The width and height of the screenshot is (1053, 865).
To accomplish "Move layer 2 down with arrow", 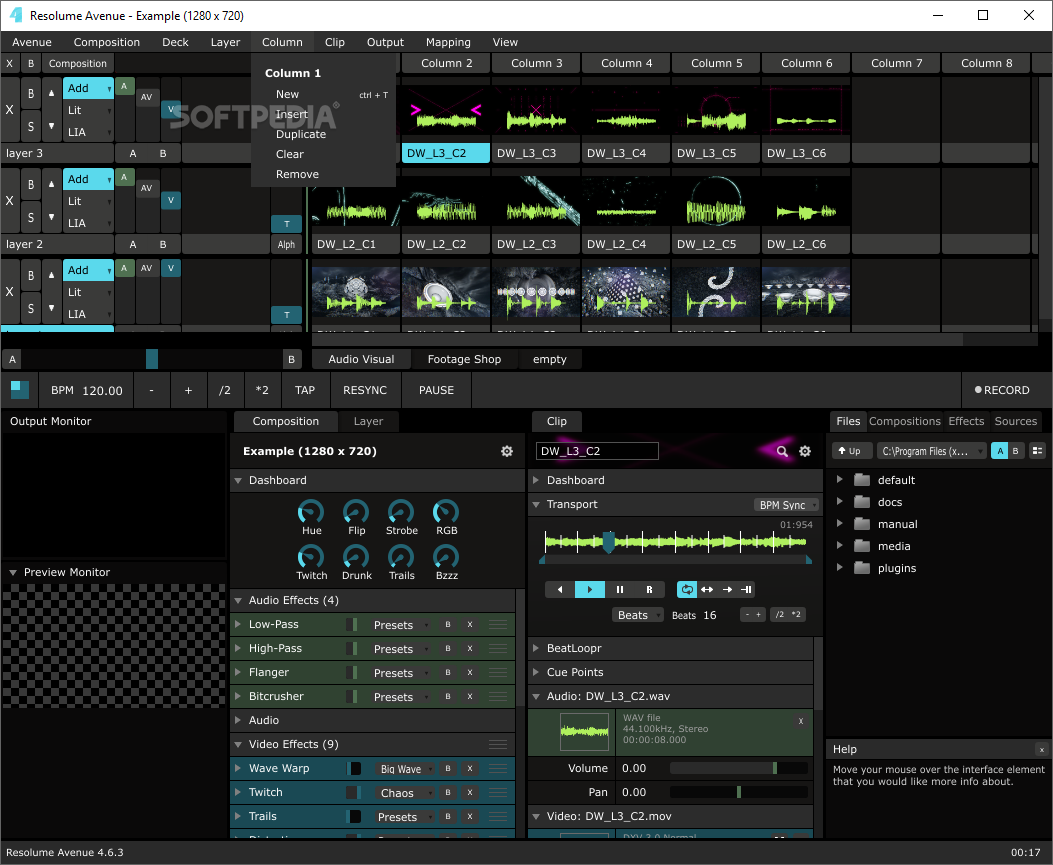I will (x=51, y=217).
